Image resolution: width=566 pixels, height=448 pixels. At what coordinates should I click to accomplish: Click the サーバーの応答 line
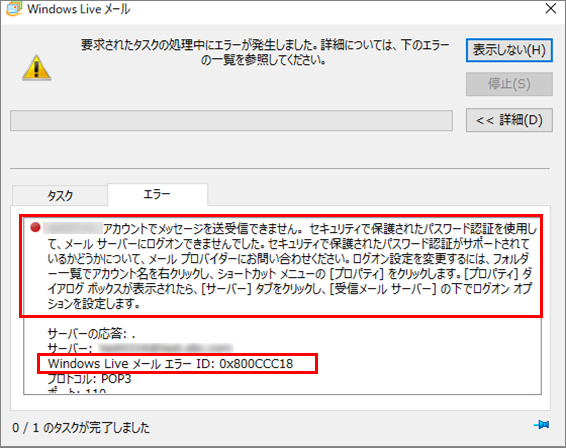click(91, 334)
